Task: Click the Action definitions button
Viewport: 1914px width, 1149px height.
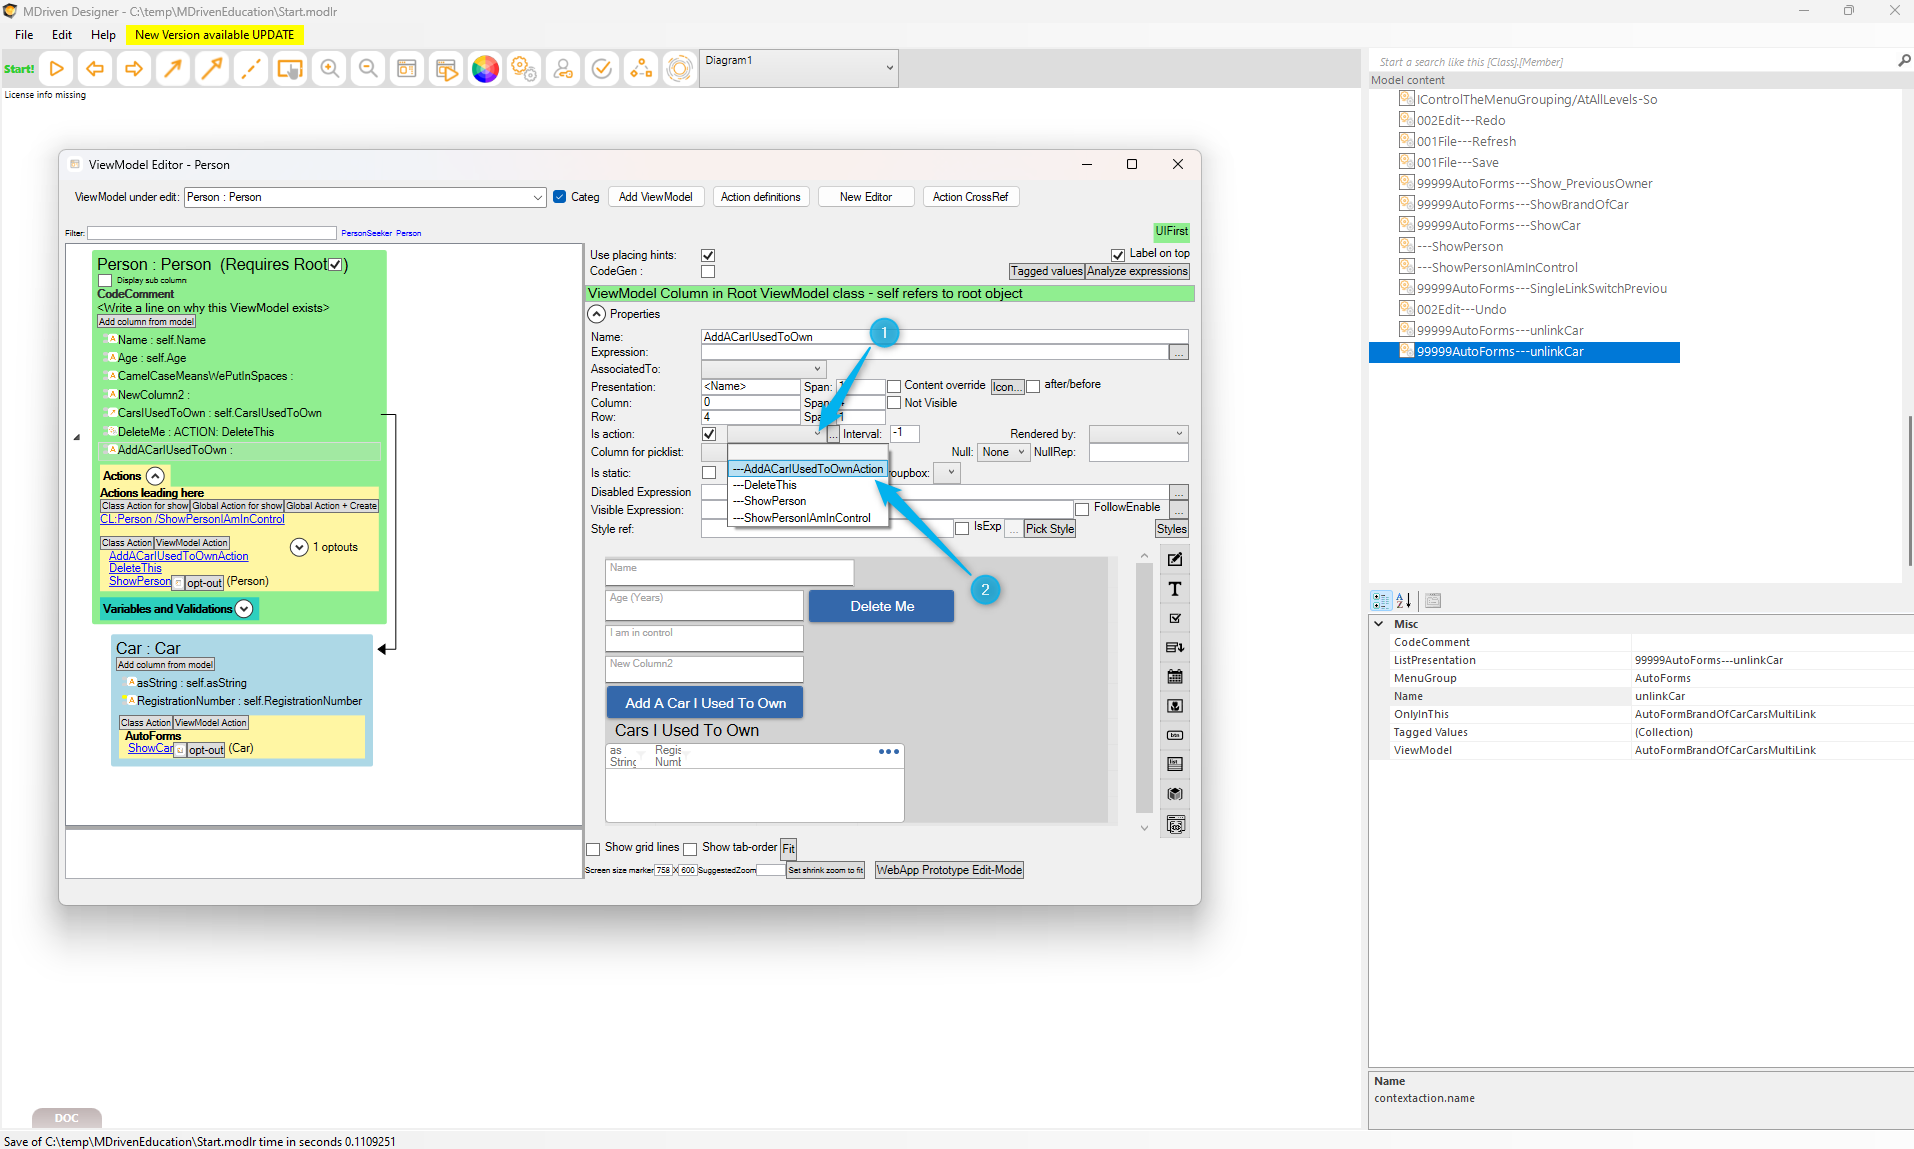Action: point(760,197)
